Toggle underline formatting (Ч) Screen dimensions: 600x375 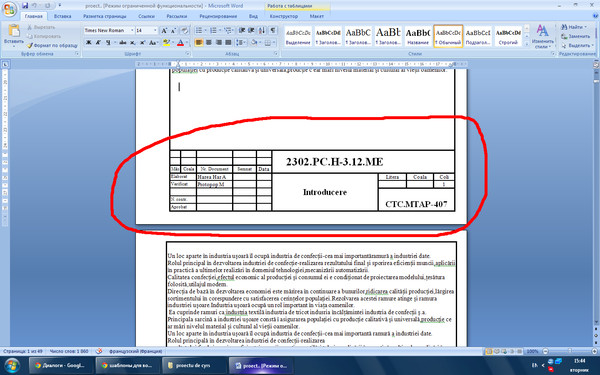click(108, 42)
